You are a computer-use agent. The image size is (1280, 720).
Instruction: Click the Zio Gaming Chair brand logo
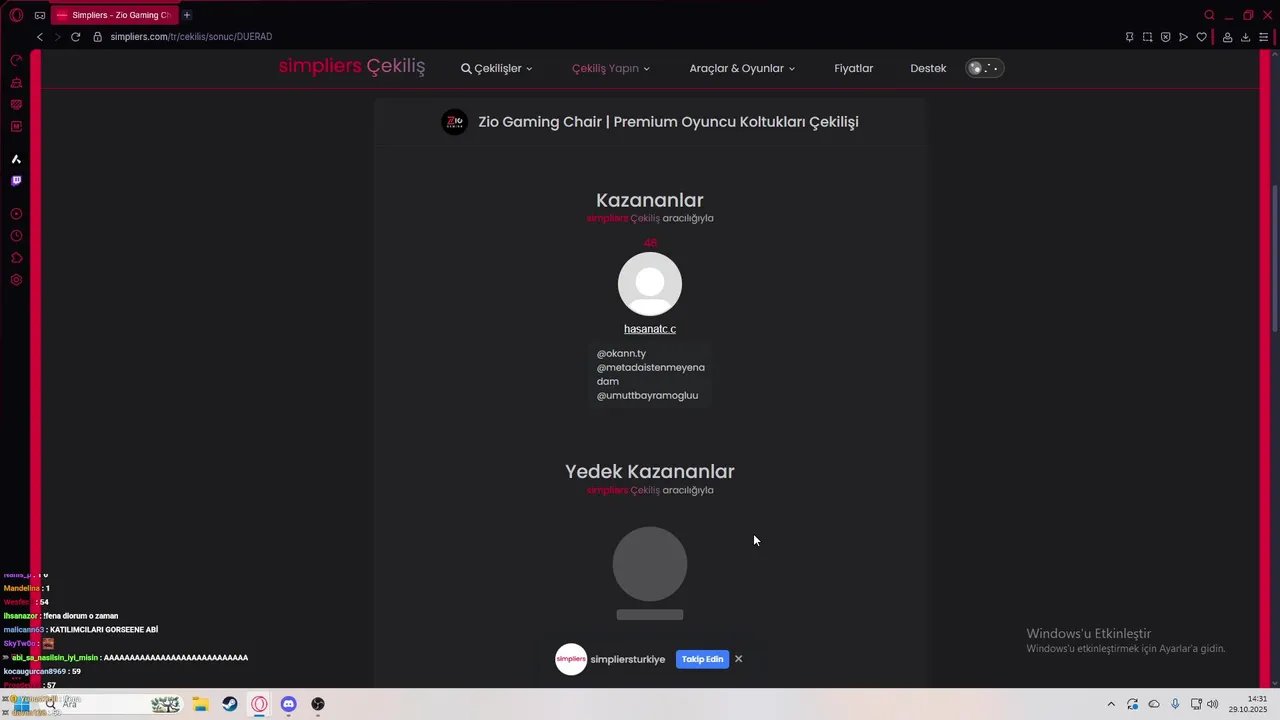455,122
